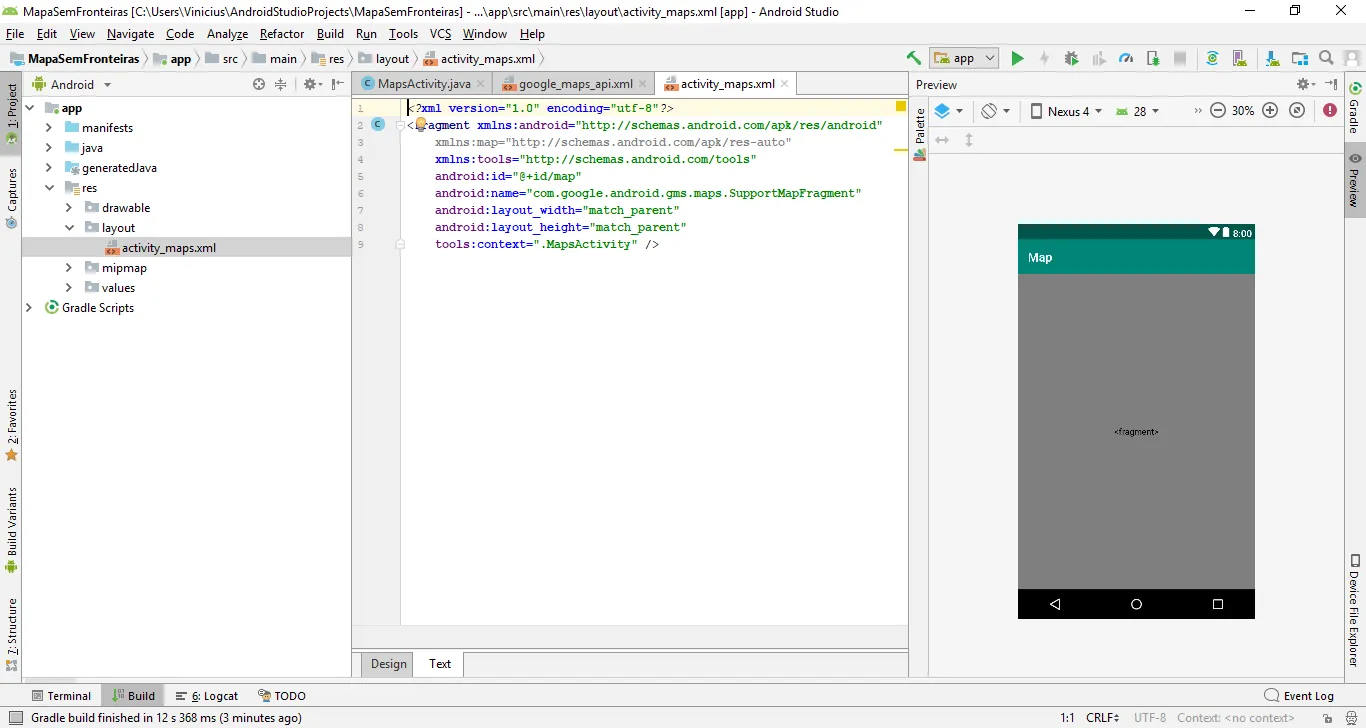This screenshot has width=1366, height=728.
Task: Click the green Run app button
Action: [x=1017, y=59]
